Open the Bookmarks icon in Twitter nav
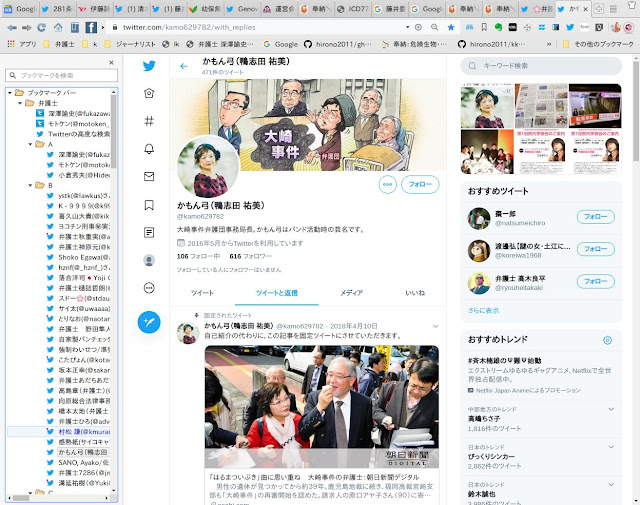 point(149,205)
